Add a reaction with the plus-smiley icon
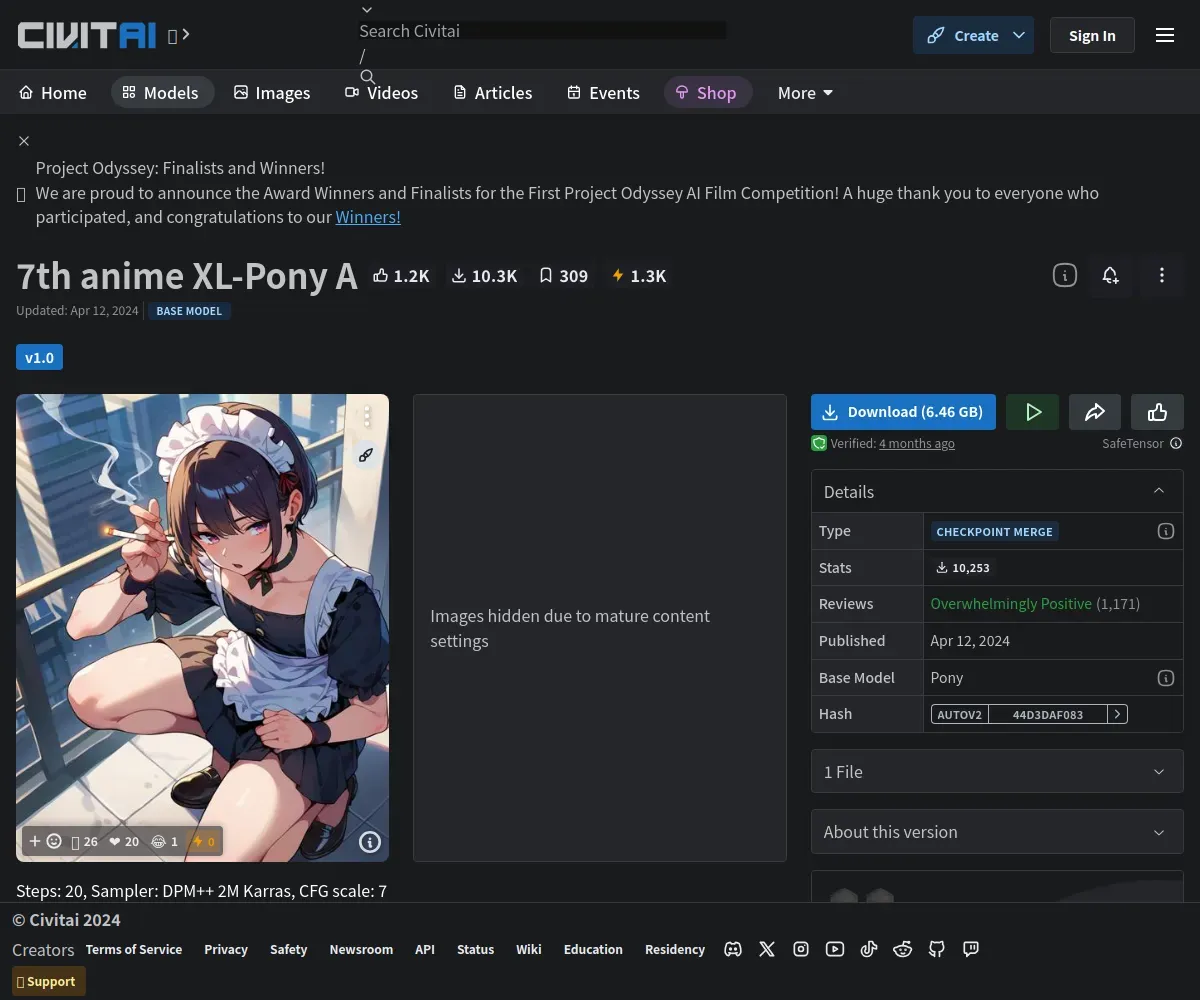 [45, 841]
